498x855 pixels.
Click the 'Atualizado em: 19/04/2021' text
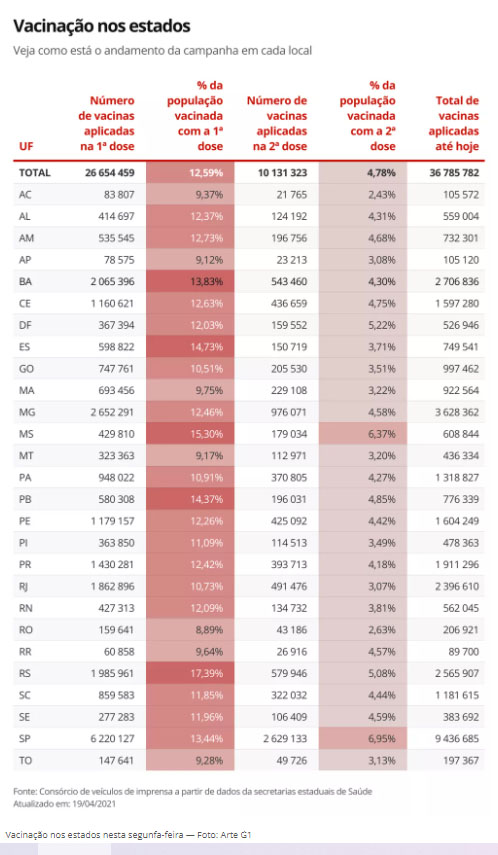pos(64,804)
